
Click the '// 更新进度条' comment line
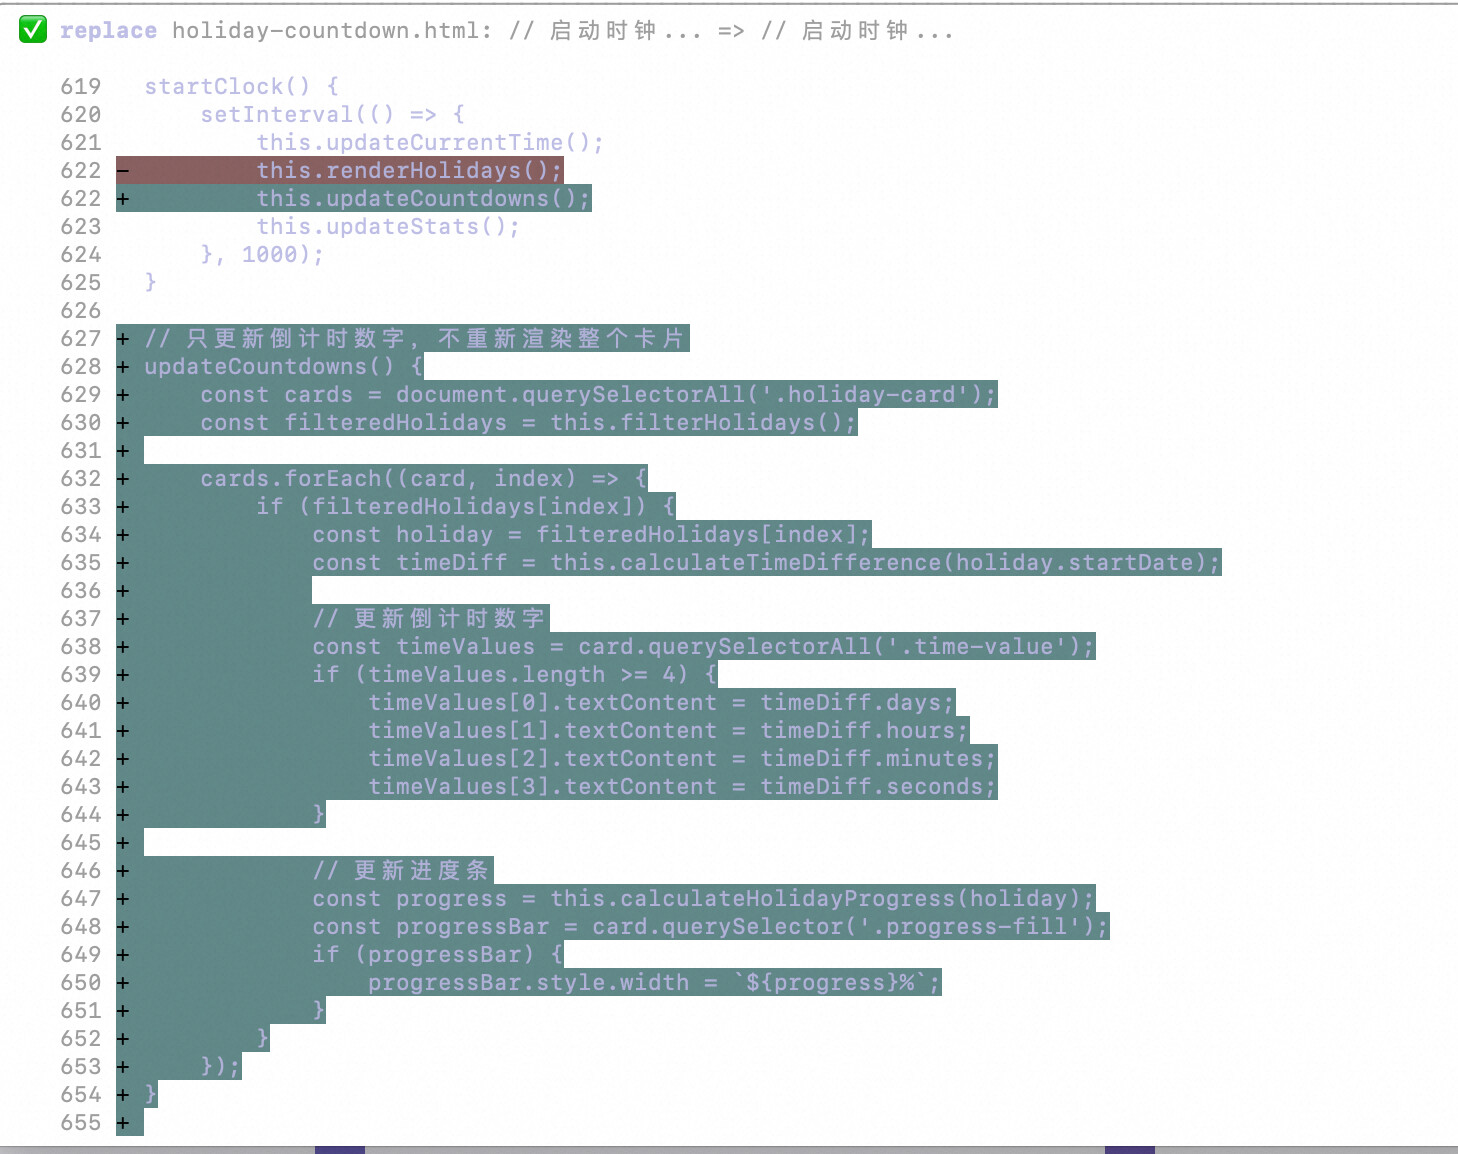click(x=400, y=871)
